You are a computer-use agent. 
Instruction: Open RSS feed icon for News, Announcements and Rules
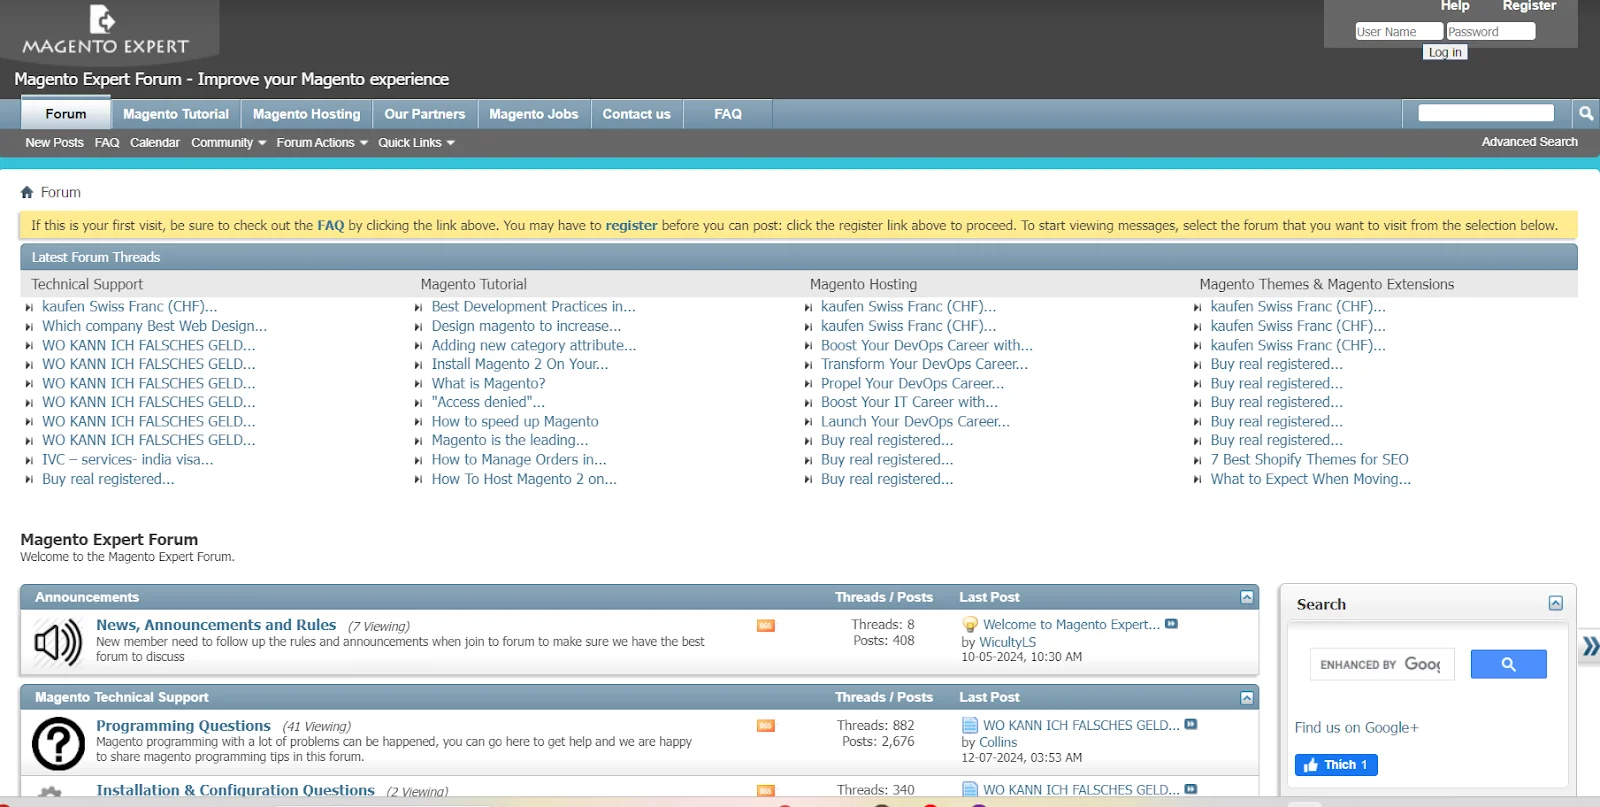[766, 626]
